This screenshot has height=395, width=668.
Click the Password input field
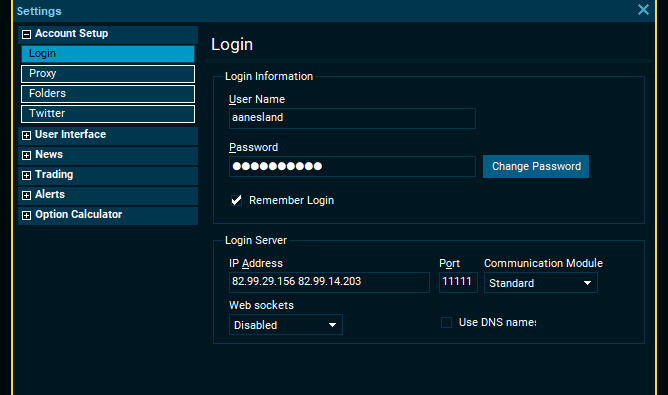coord(352,166)
